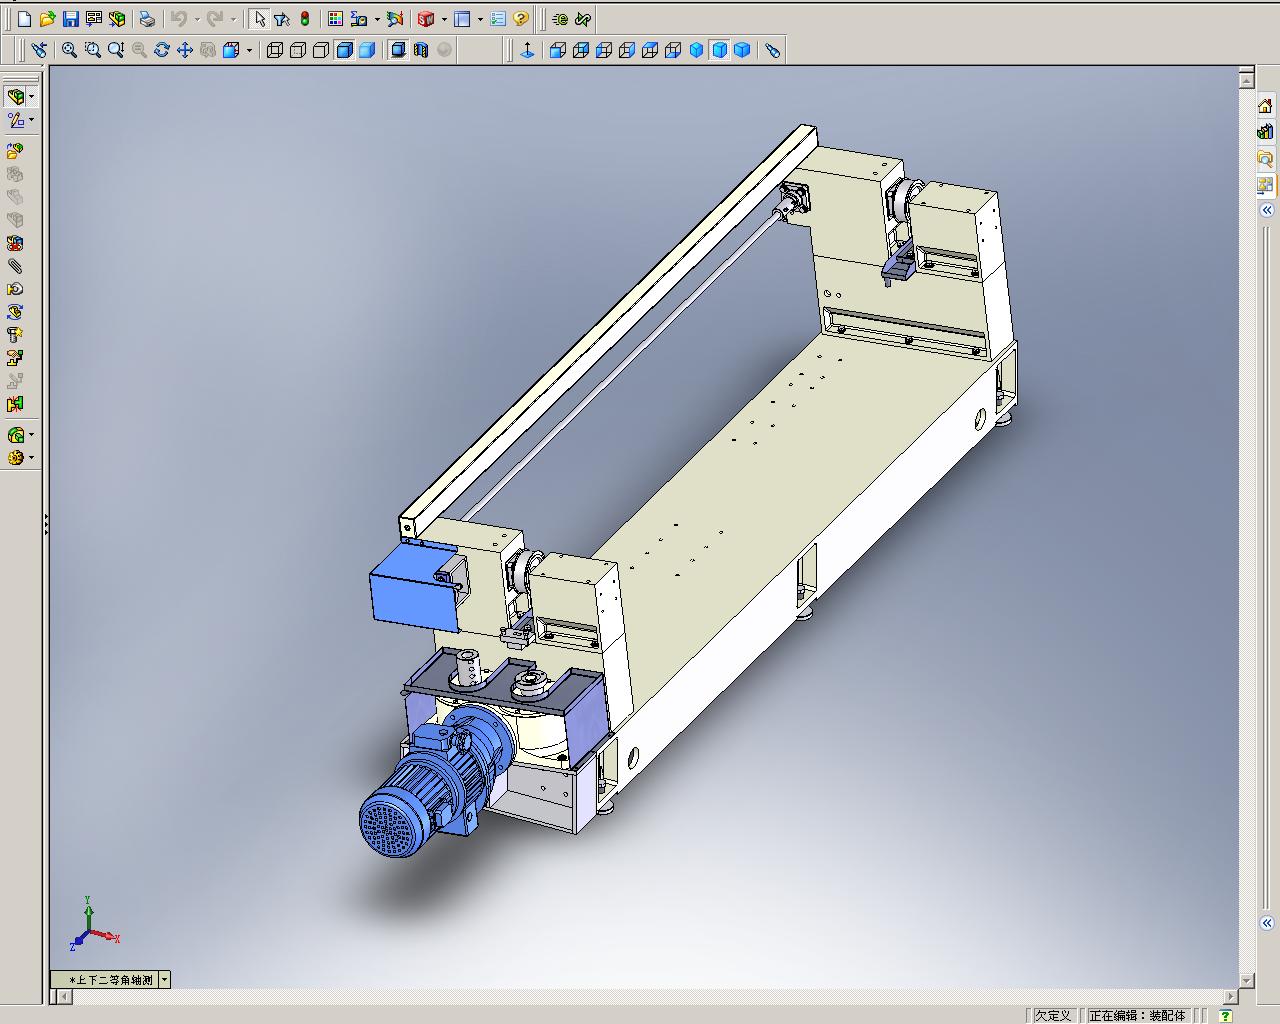Screen dimensions: 1280x1024
Task: Make drawing from assembly
Action: (93, 19)
